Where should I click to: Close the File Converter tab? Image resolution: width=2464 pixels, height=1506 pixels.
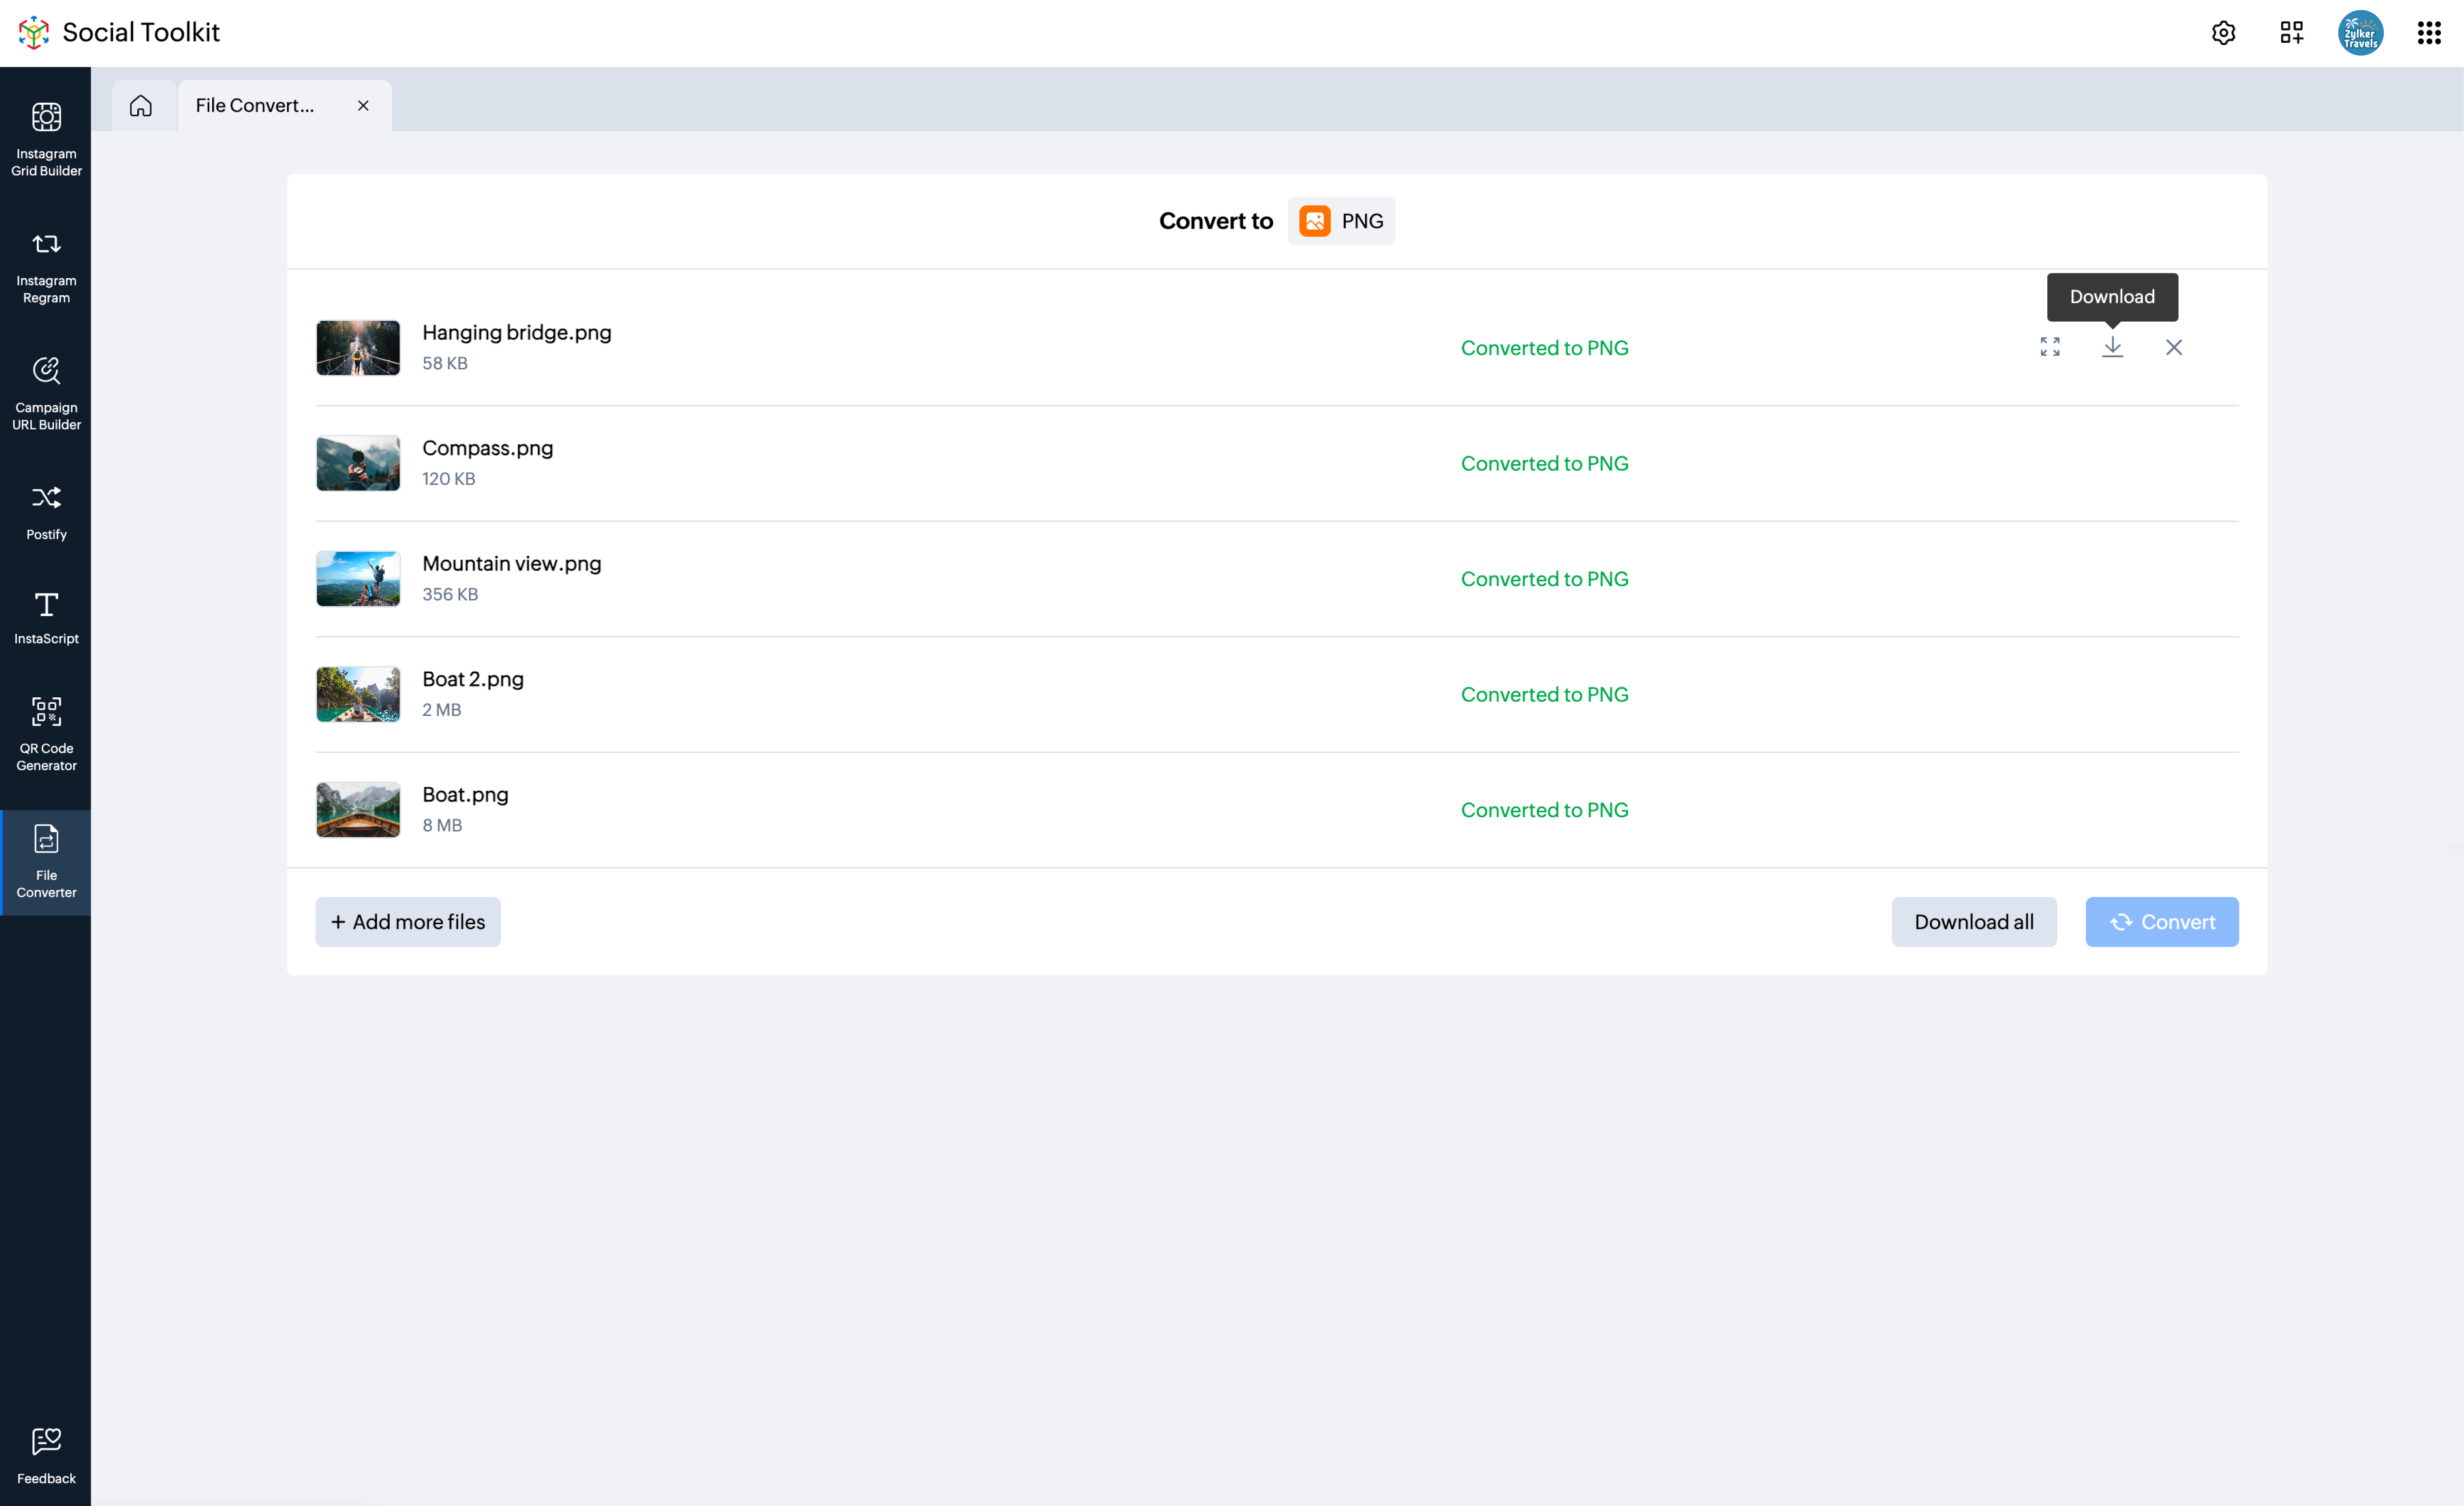tap(363, 105)
